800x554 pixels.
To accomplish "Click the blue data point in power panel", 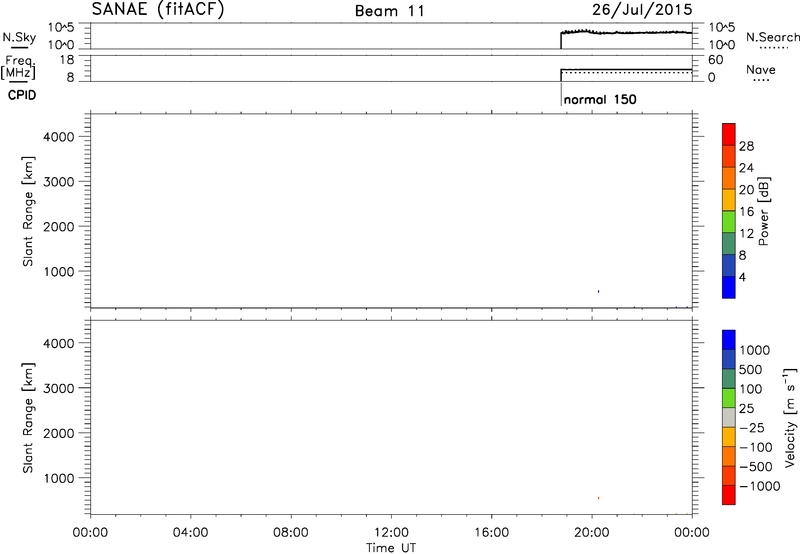I will click(x=598, y=291).
